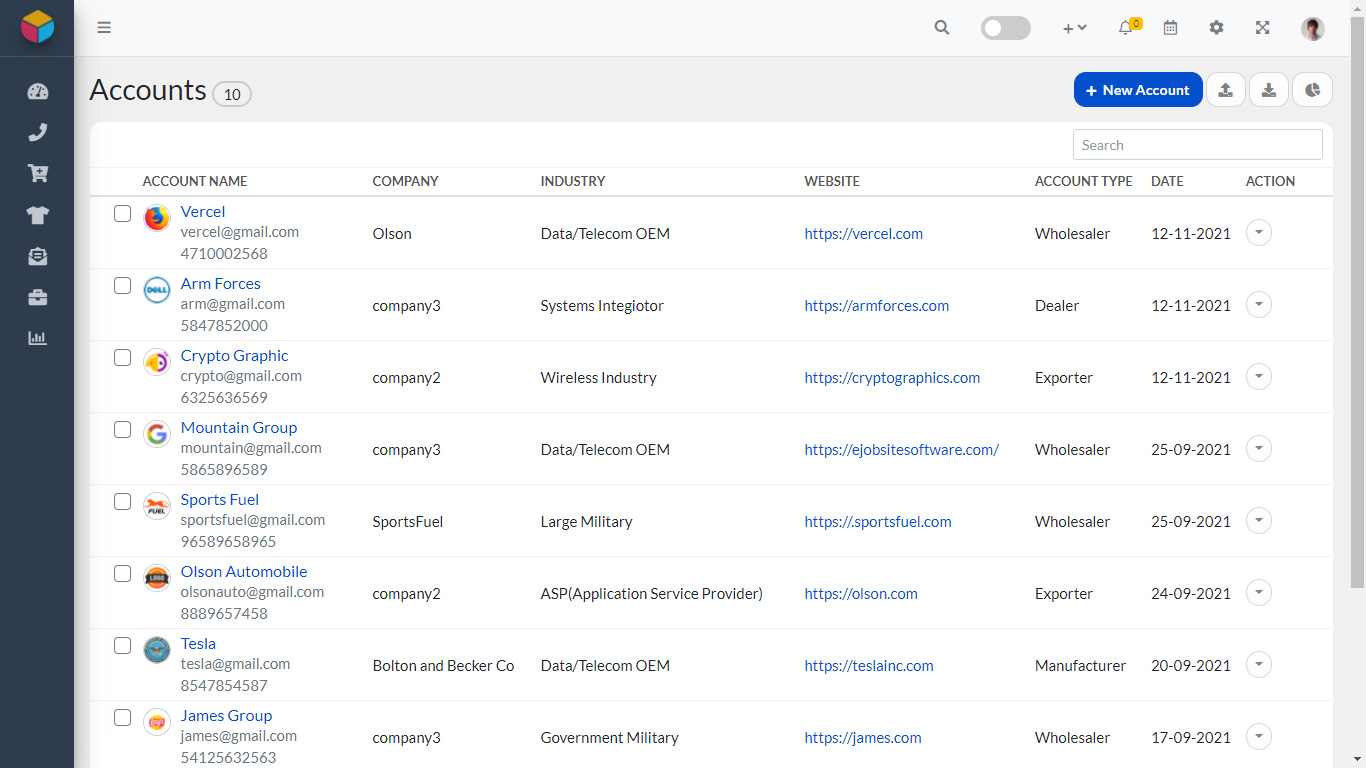The width and height of the screenshot is (1366, 768).
Task: Open the ID badge sidebar icon
Action: coord(38,256)
